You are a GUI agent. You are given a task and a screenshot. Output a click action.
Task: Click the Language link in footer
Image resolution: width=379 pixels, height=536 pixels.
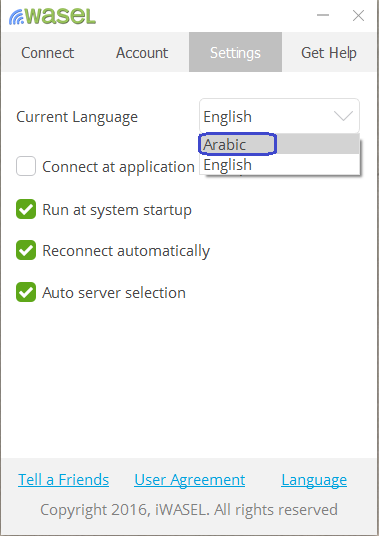pyautogui.click(x=314, y=480)
